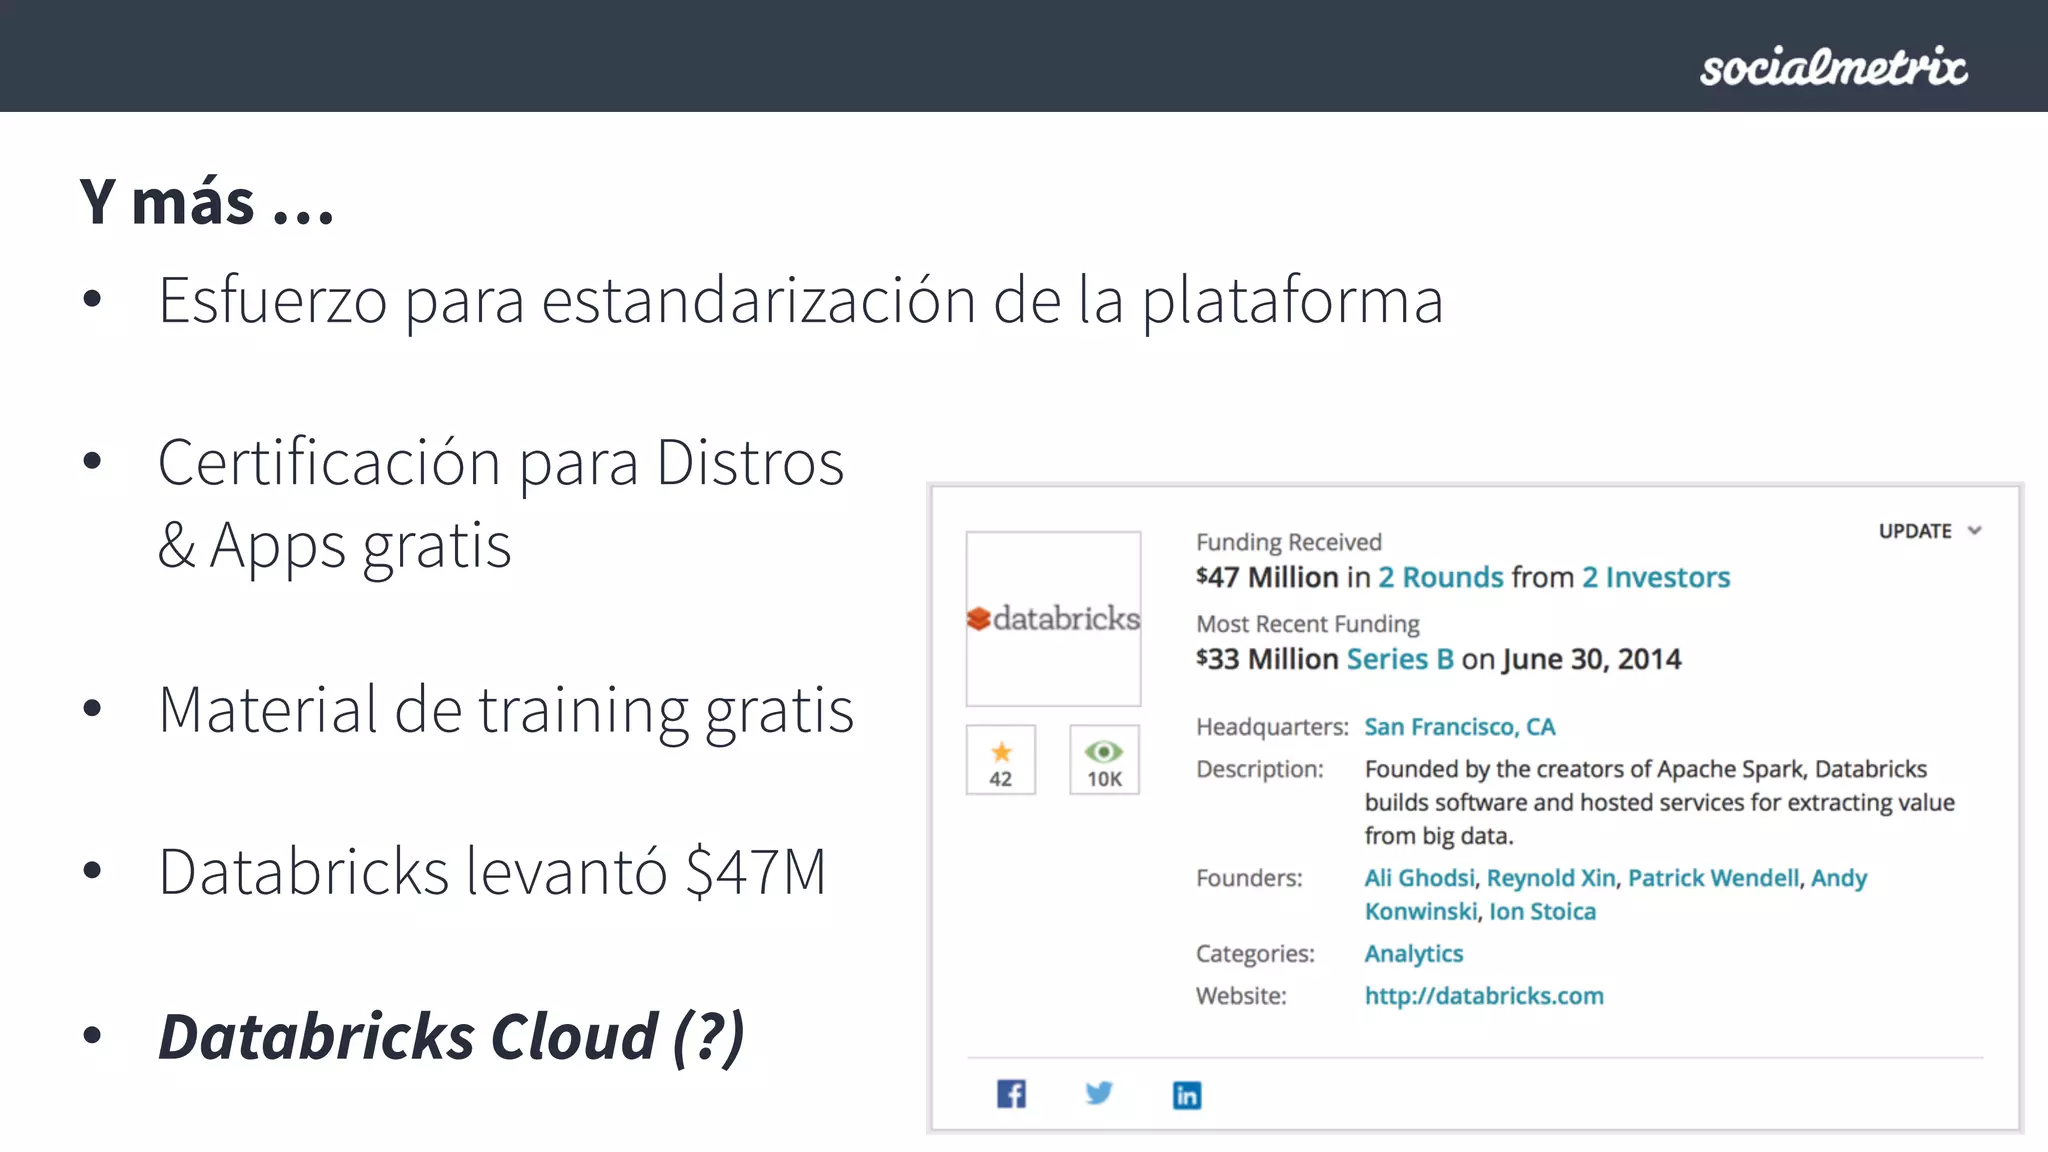
Task: Click the Facebook share icon
Action: point(1011,1094)
